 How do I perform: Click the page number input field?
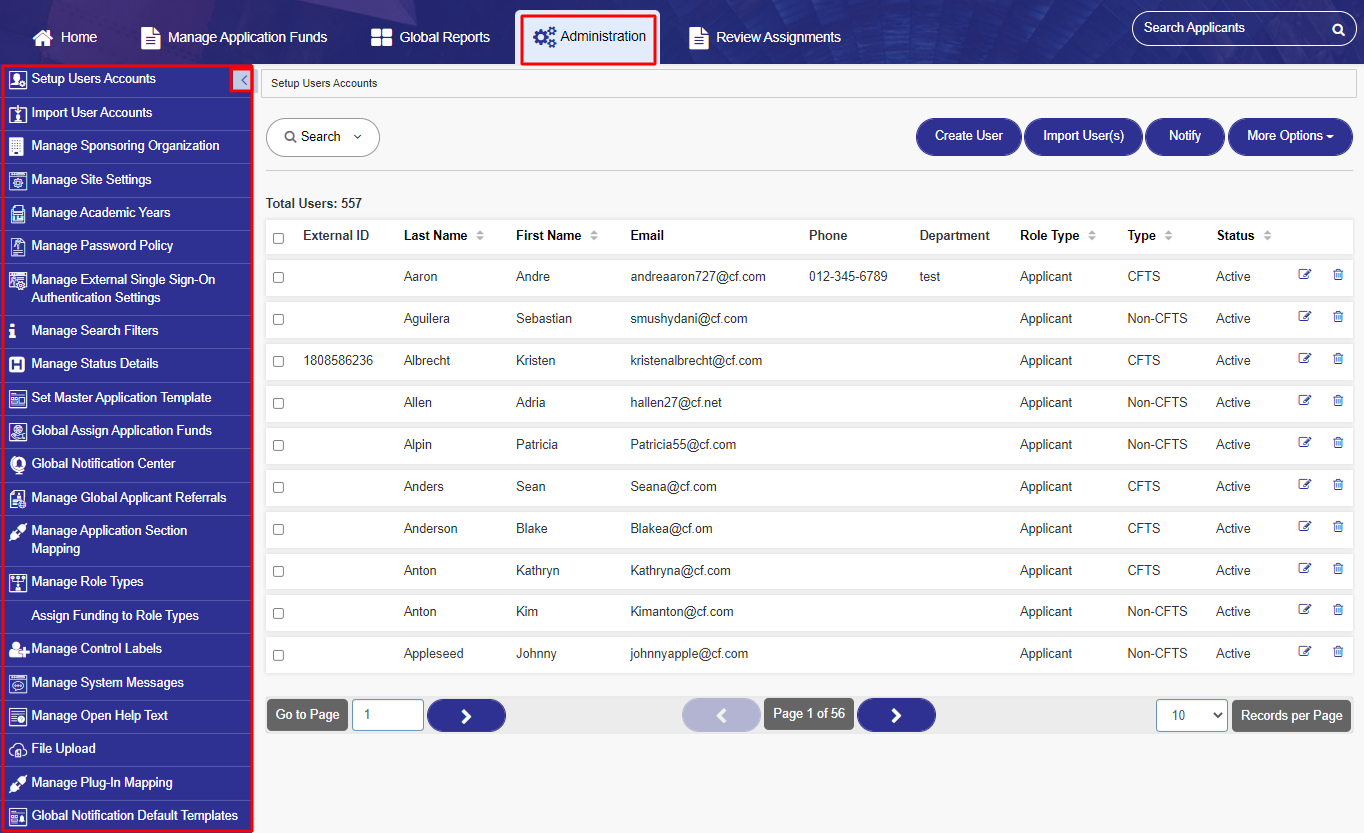click(x=388, y=715)
